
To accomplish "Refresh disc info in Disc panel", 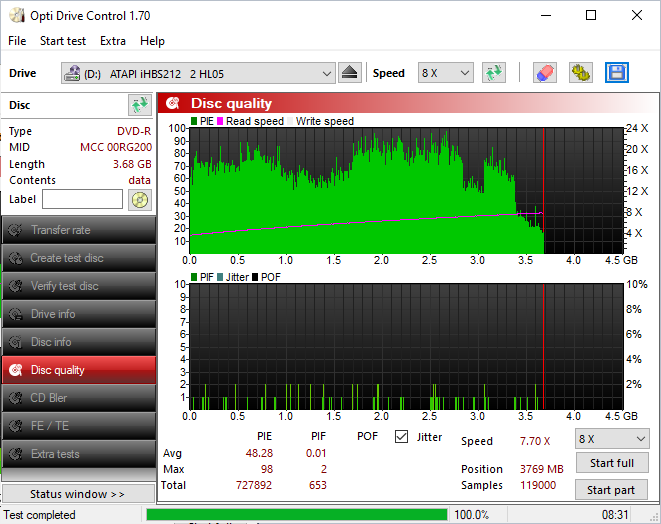I will click(x=139, y=105).
